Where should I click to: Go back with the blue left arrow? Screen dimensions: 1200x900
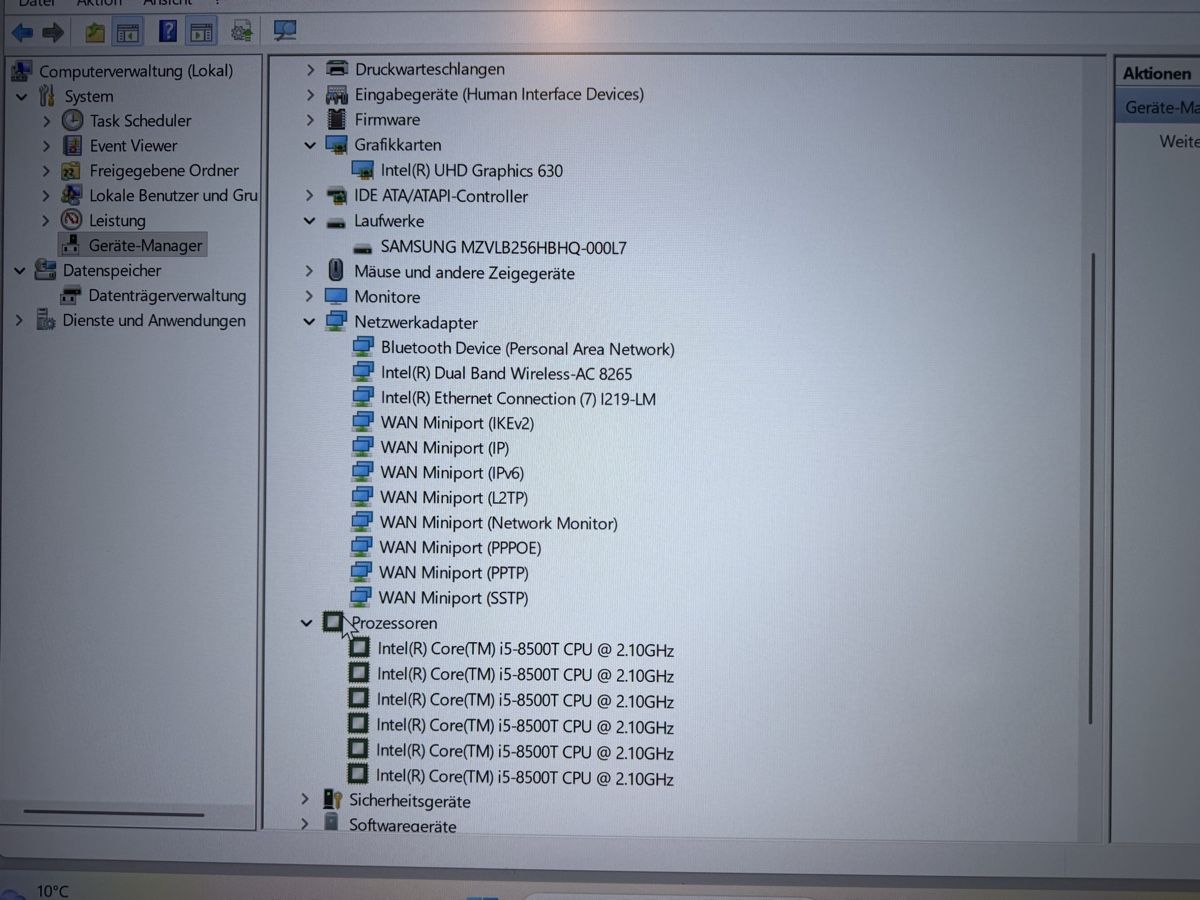pos(21,33)
